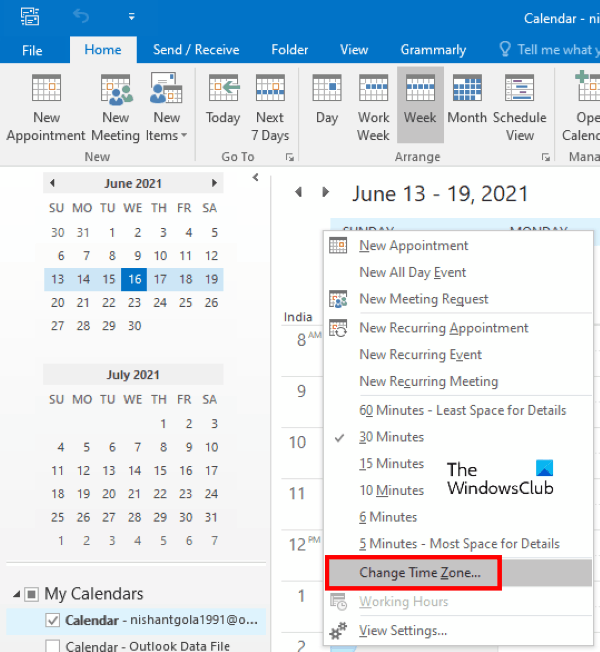This screenshot has height=652, width=600.
Task: Collapse the folder pane with the chevron
Action: tap(255, 178)
